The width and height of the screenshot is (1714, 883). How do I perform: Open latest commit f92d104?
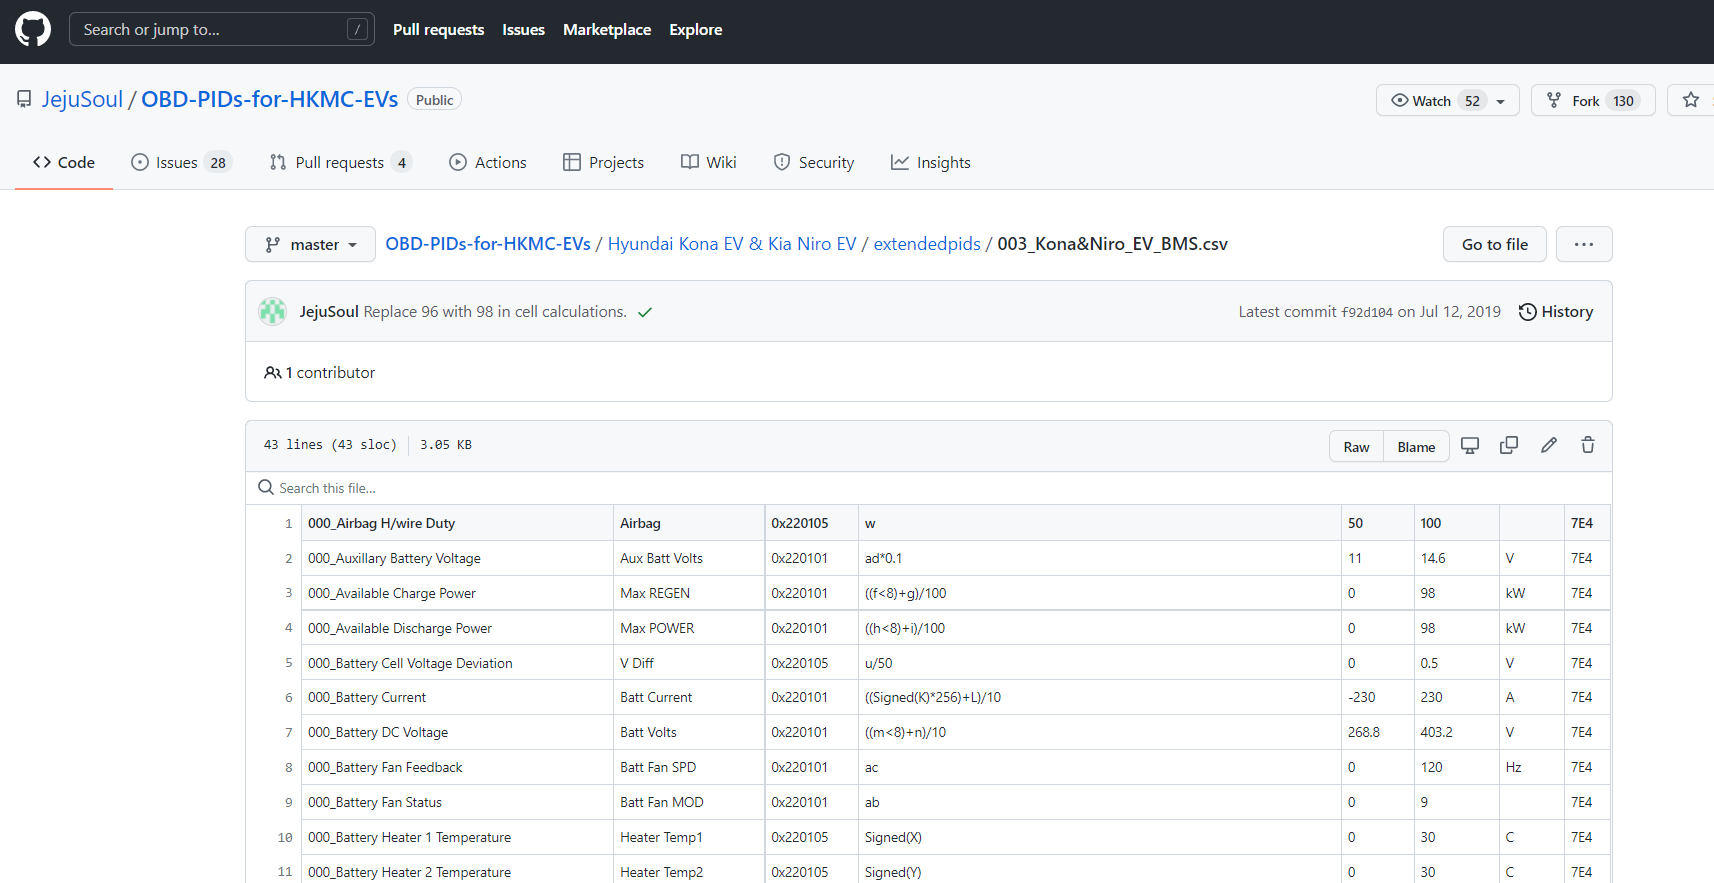coord(1366,312)
